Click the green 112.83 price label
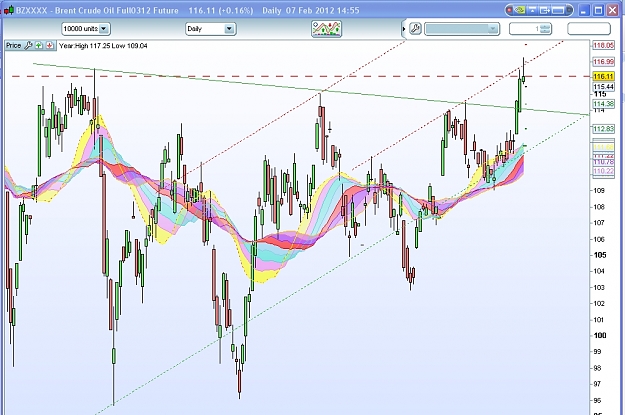 pyautogui.click(x=603, y=128)
